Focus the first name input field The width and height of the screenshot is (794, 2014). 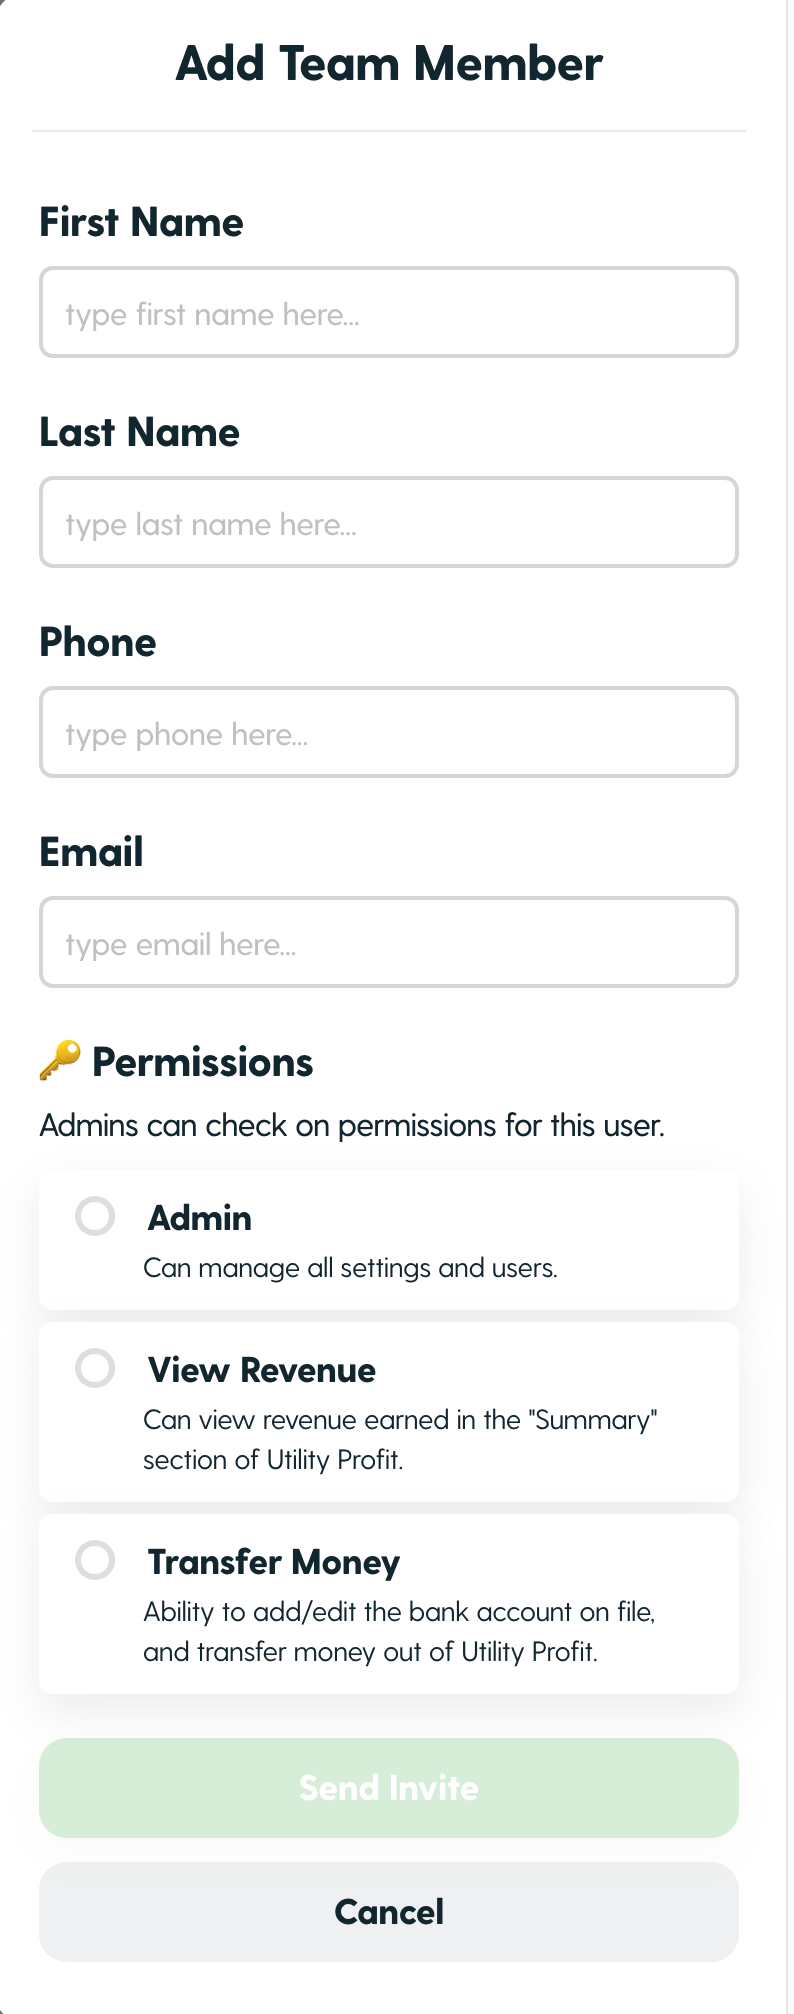point(389,313)
